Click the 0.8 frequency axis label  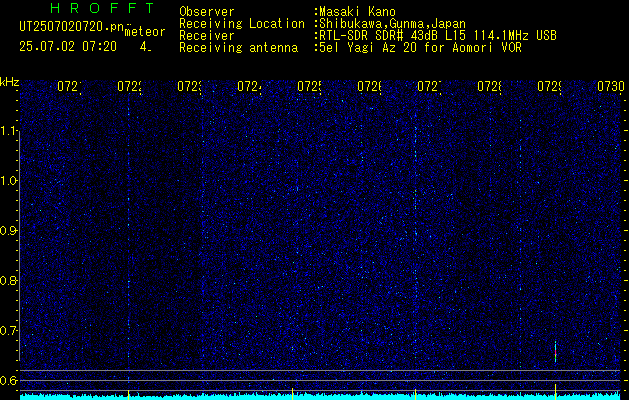(9, 280)
